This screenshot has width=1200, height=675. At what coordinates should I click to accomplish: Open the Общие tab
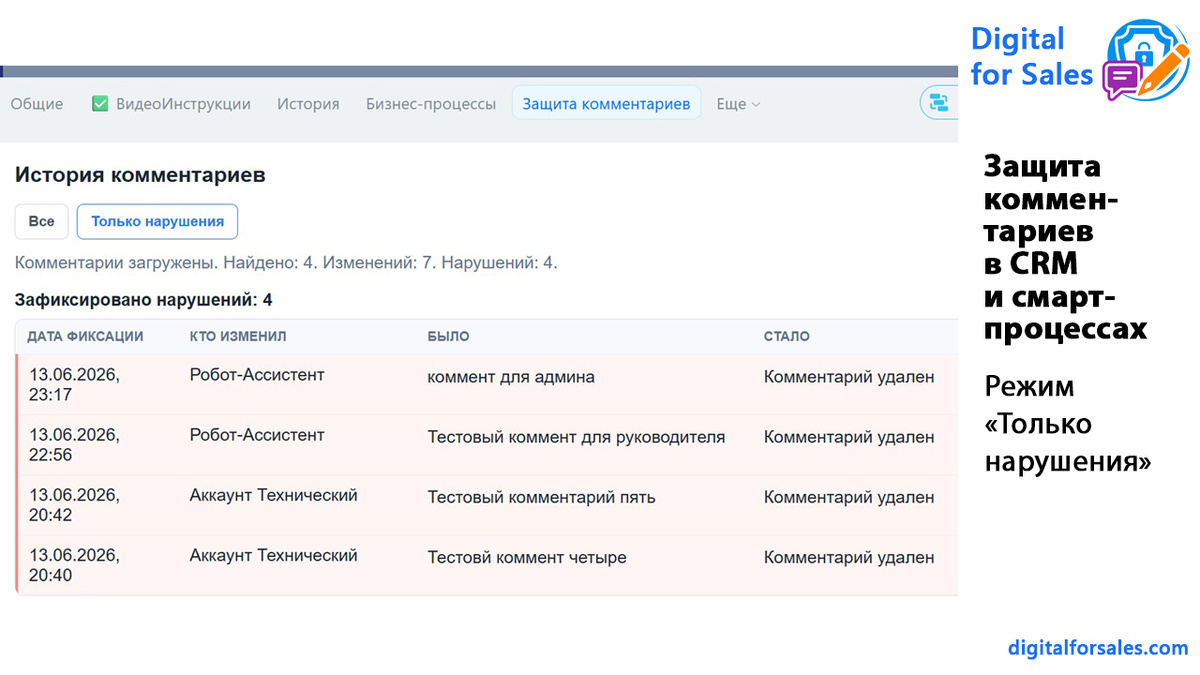pyautogui.click(x=37, y=104)
